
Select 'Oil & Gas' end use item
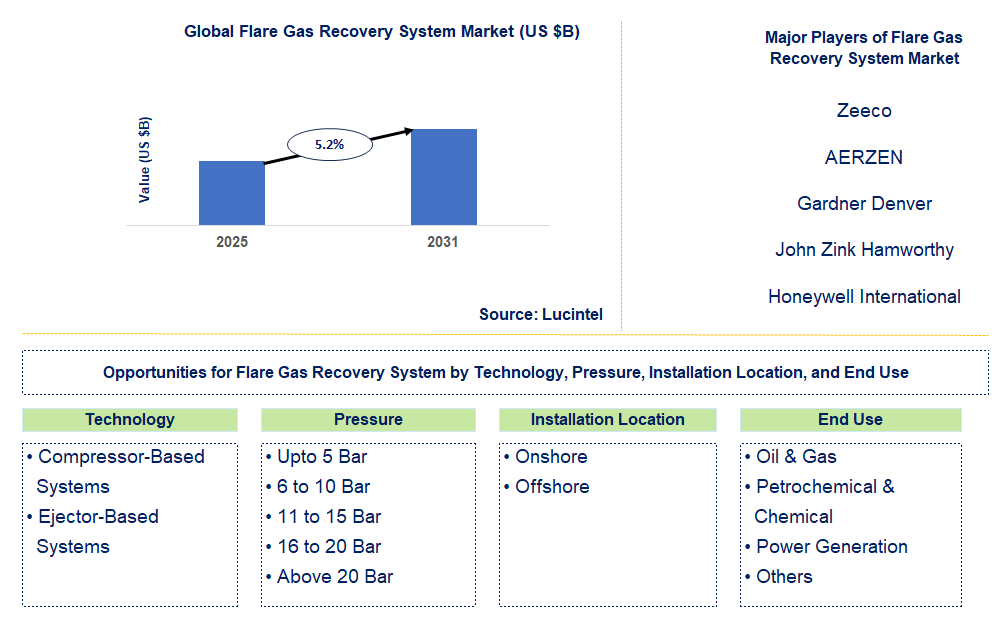click(791, 457)
